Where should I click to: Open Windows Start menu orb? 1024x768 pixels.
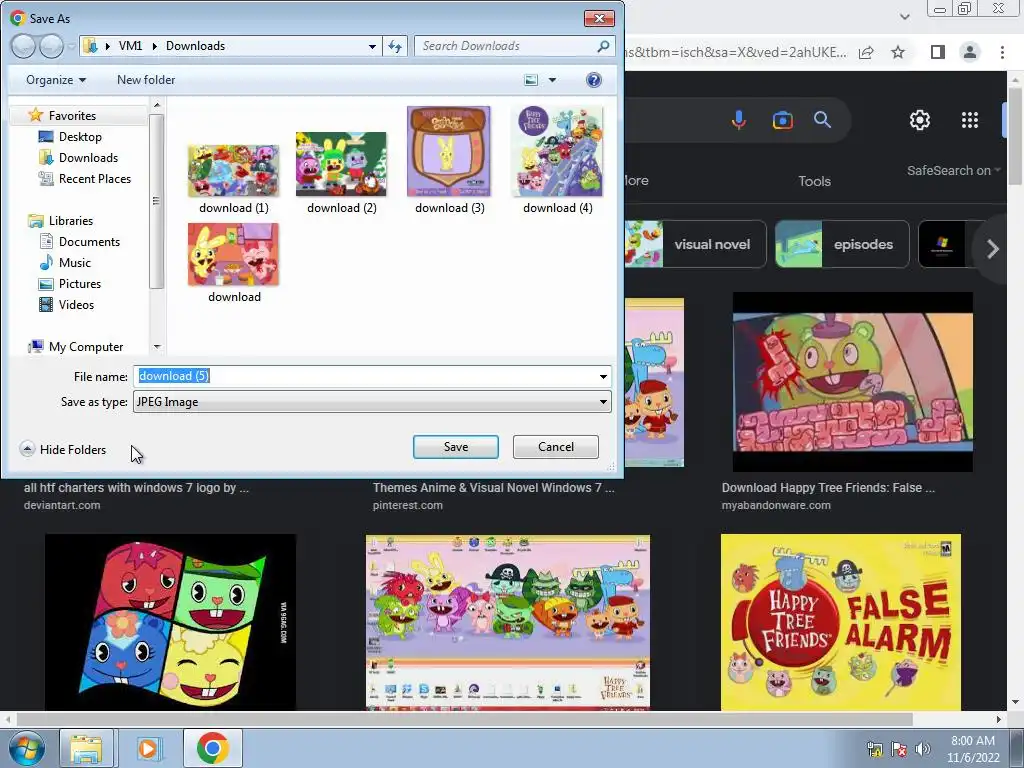coord(26,748)
